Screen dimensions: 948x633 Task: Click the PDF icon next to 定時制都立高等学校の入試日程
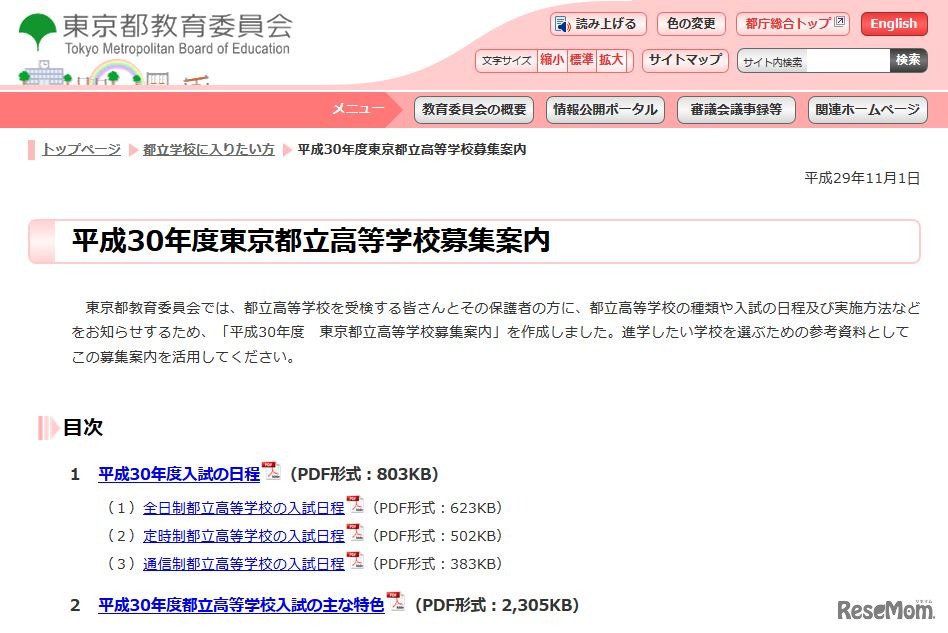355,535
